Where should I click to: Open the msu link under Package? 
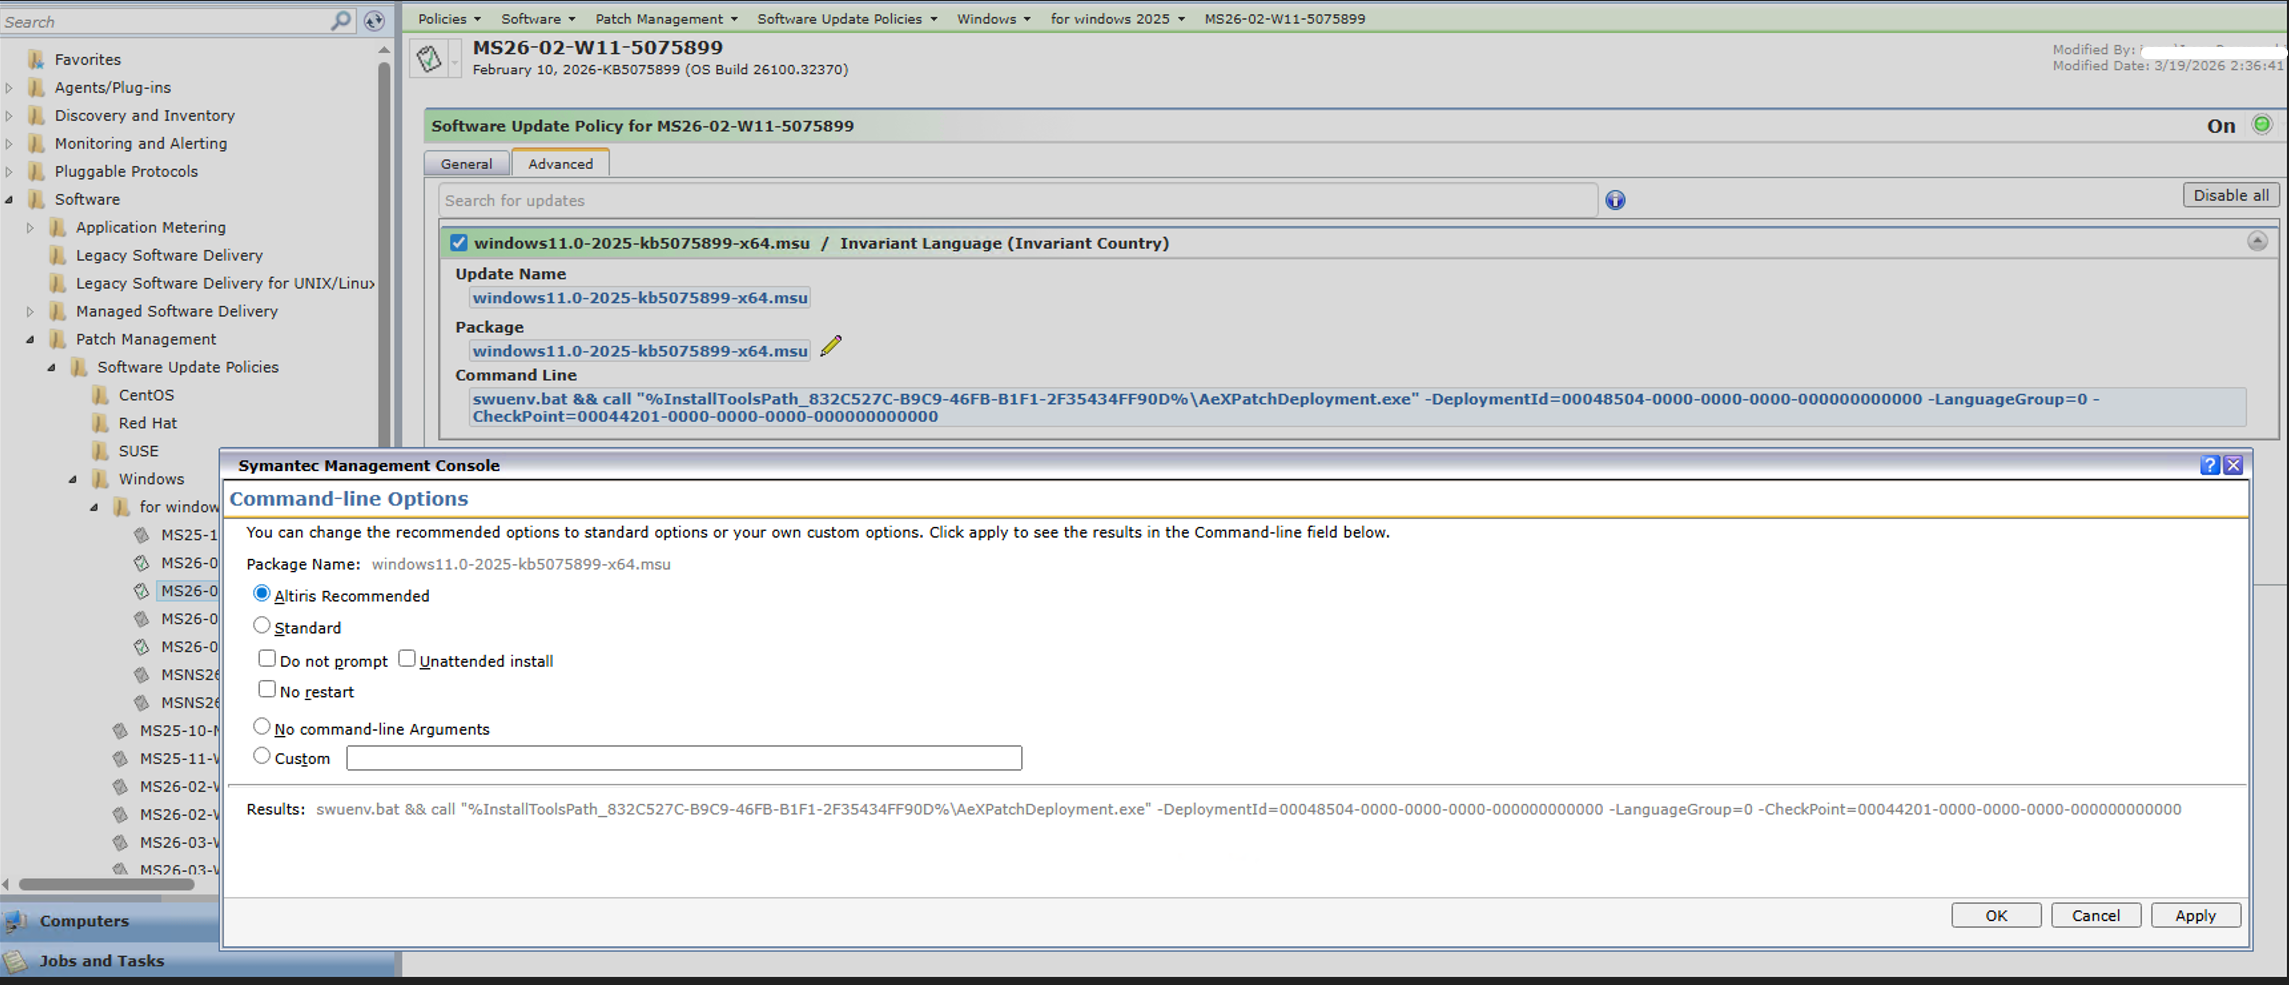pyautogui.click(x=640, y=351)
